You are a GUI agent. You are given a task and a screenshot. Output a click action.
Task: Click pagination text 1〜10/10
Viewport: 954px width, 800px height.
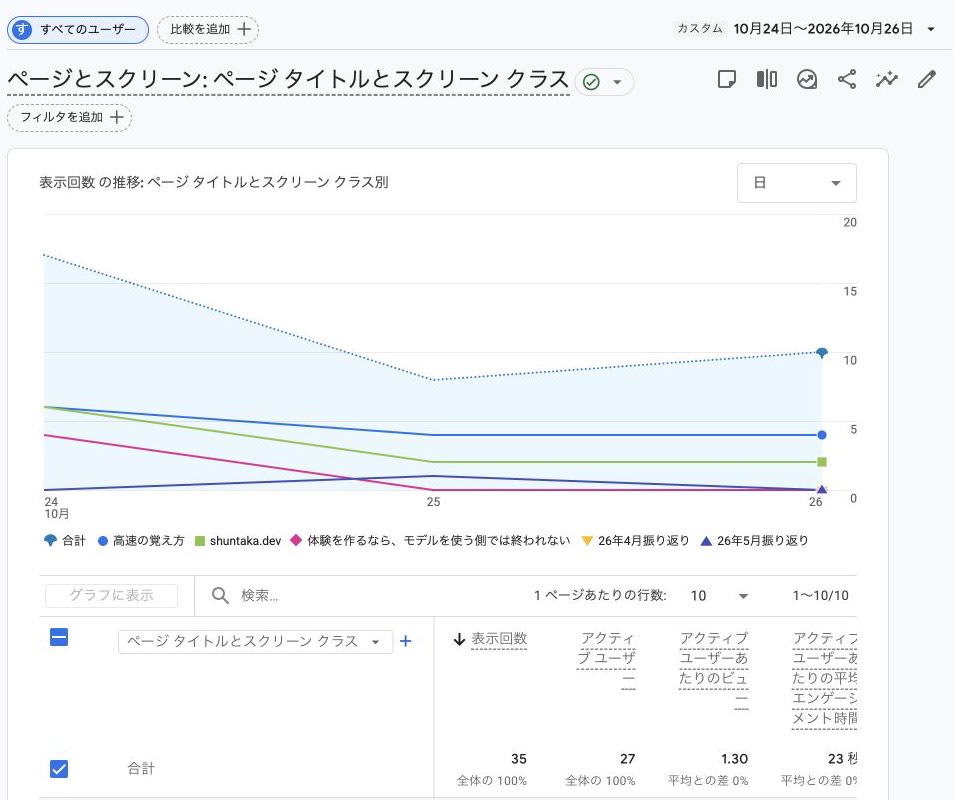pyautogui.click(x=820, y=596)
